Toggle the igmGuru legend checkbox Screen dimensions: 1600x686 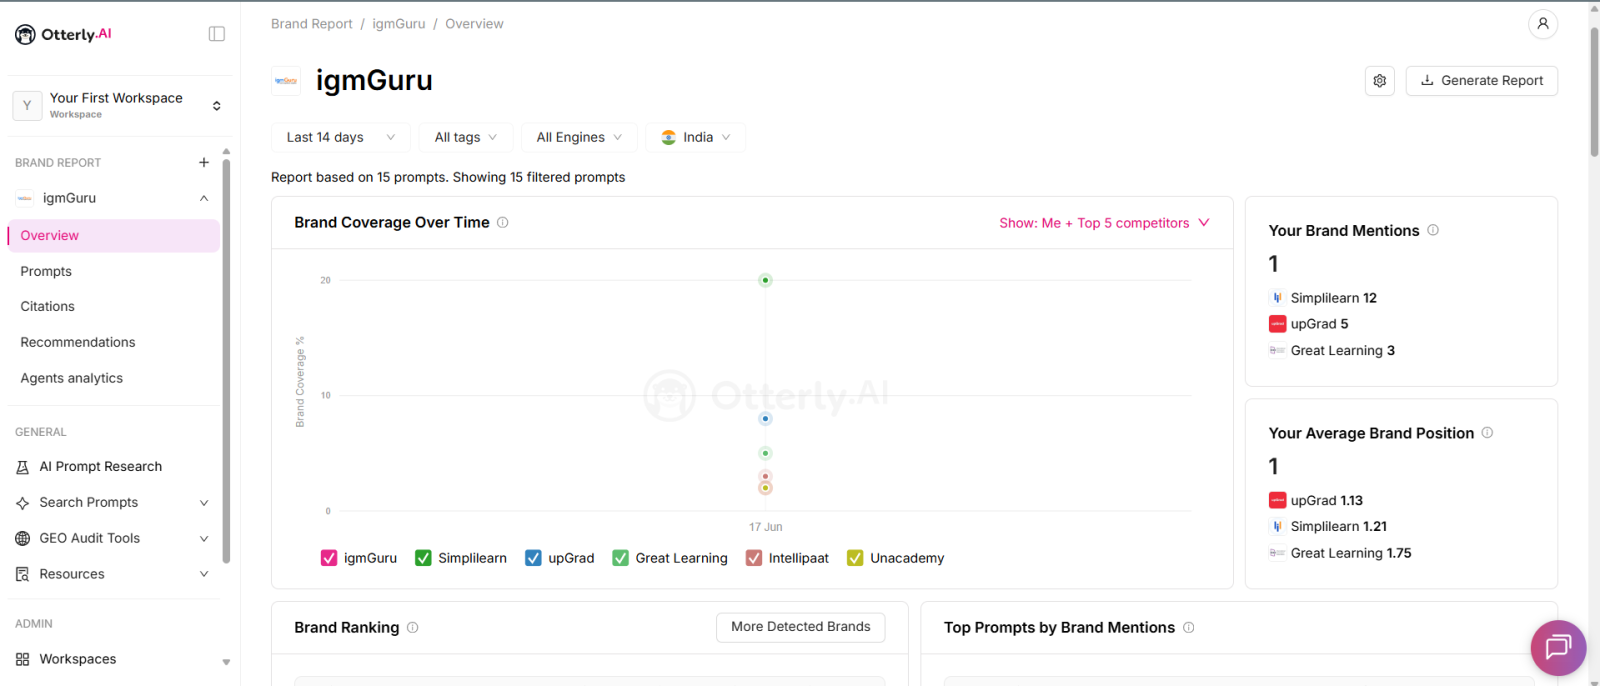coord(329,558)
